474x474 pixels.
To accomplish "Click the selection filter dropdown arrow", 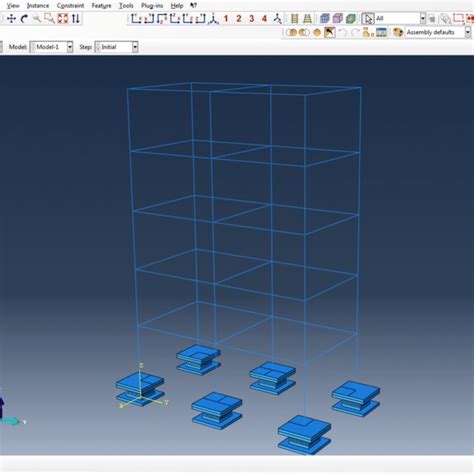I will [x=423, y=19].
